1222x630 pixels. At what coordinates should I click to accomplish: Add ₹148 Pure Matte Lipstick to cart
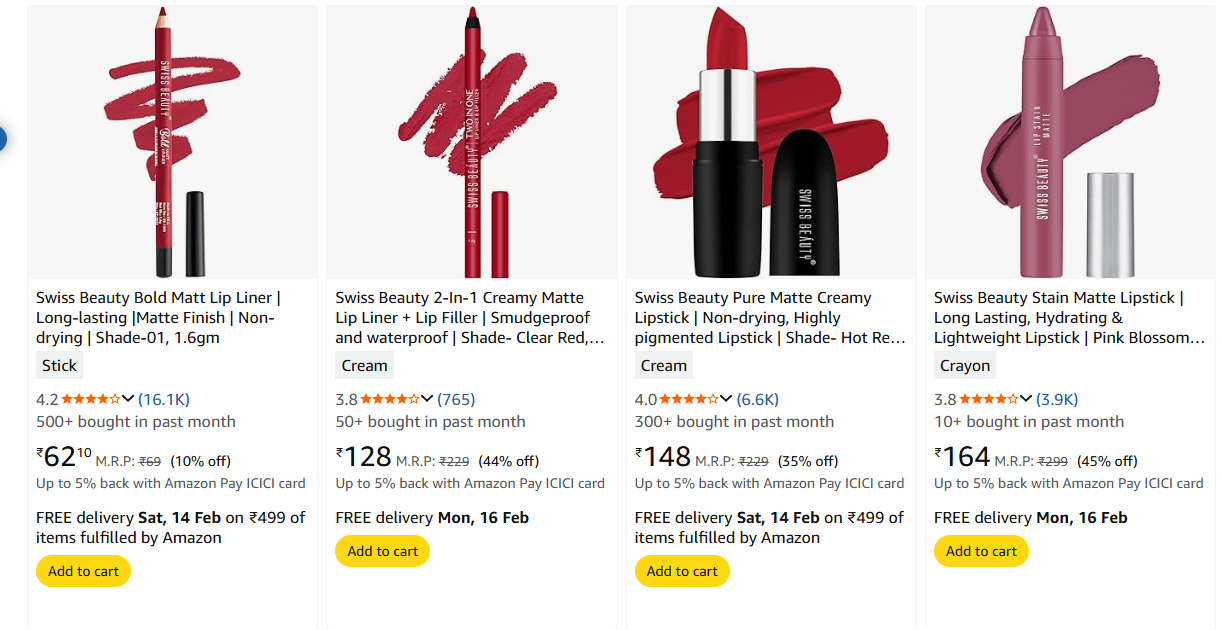click(682, 571)
